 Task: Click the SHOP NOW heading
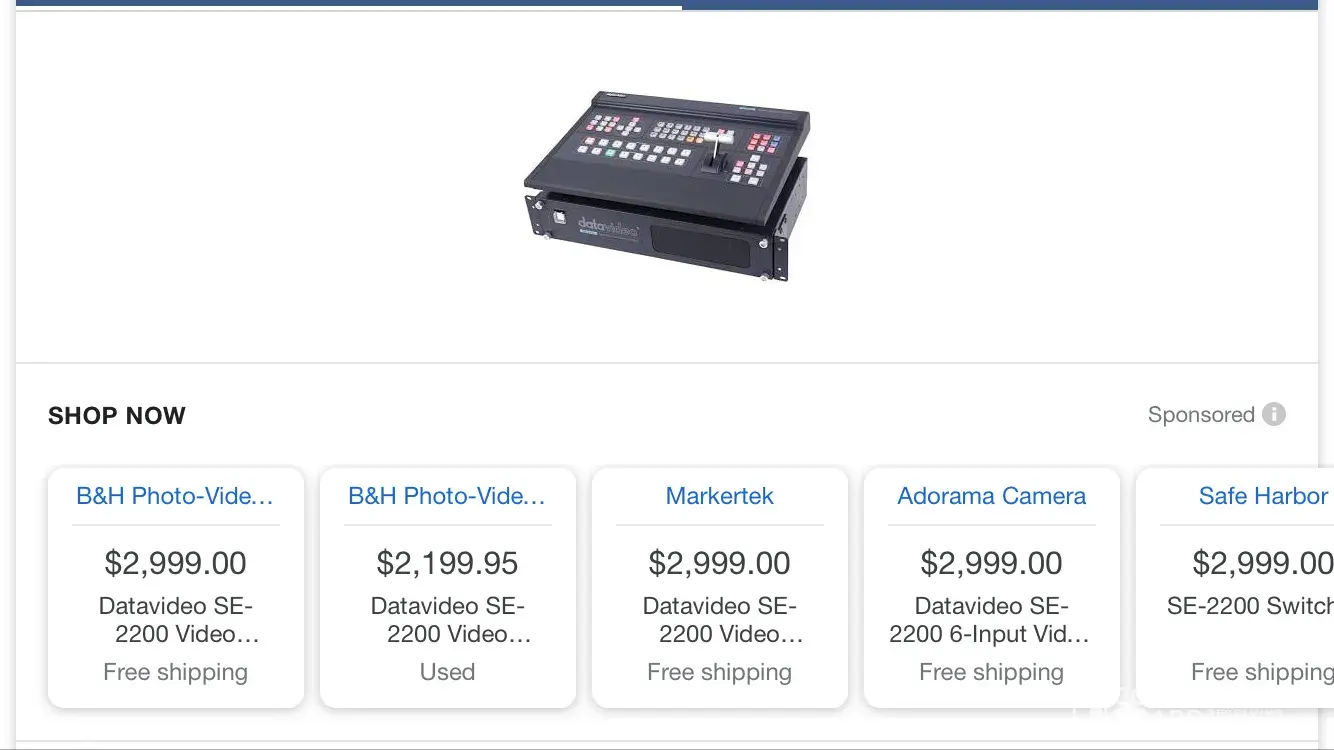pyautogui.click(x=117, y=416)
